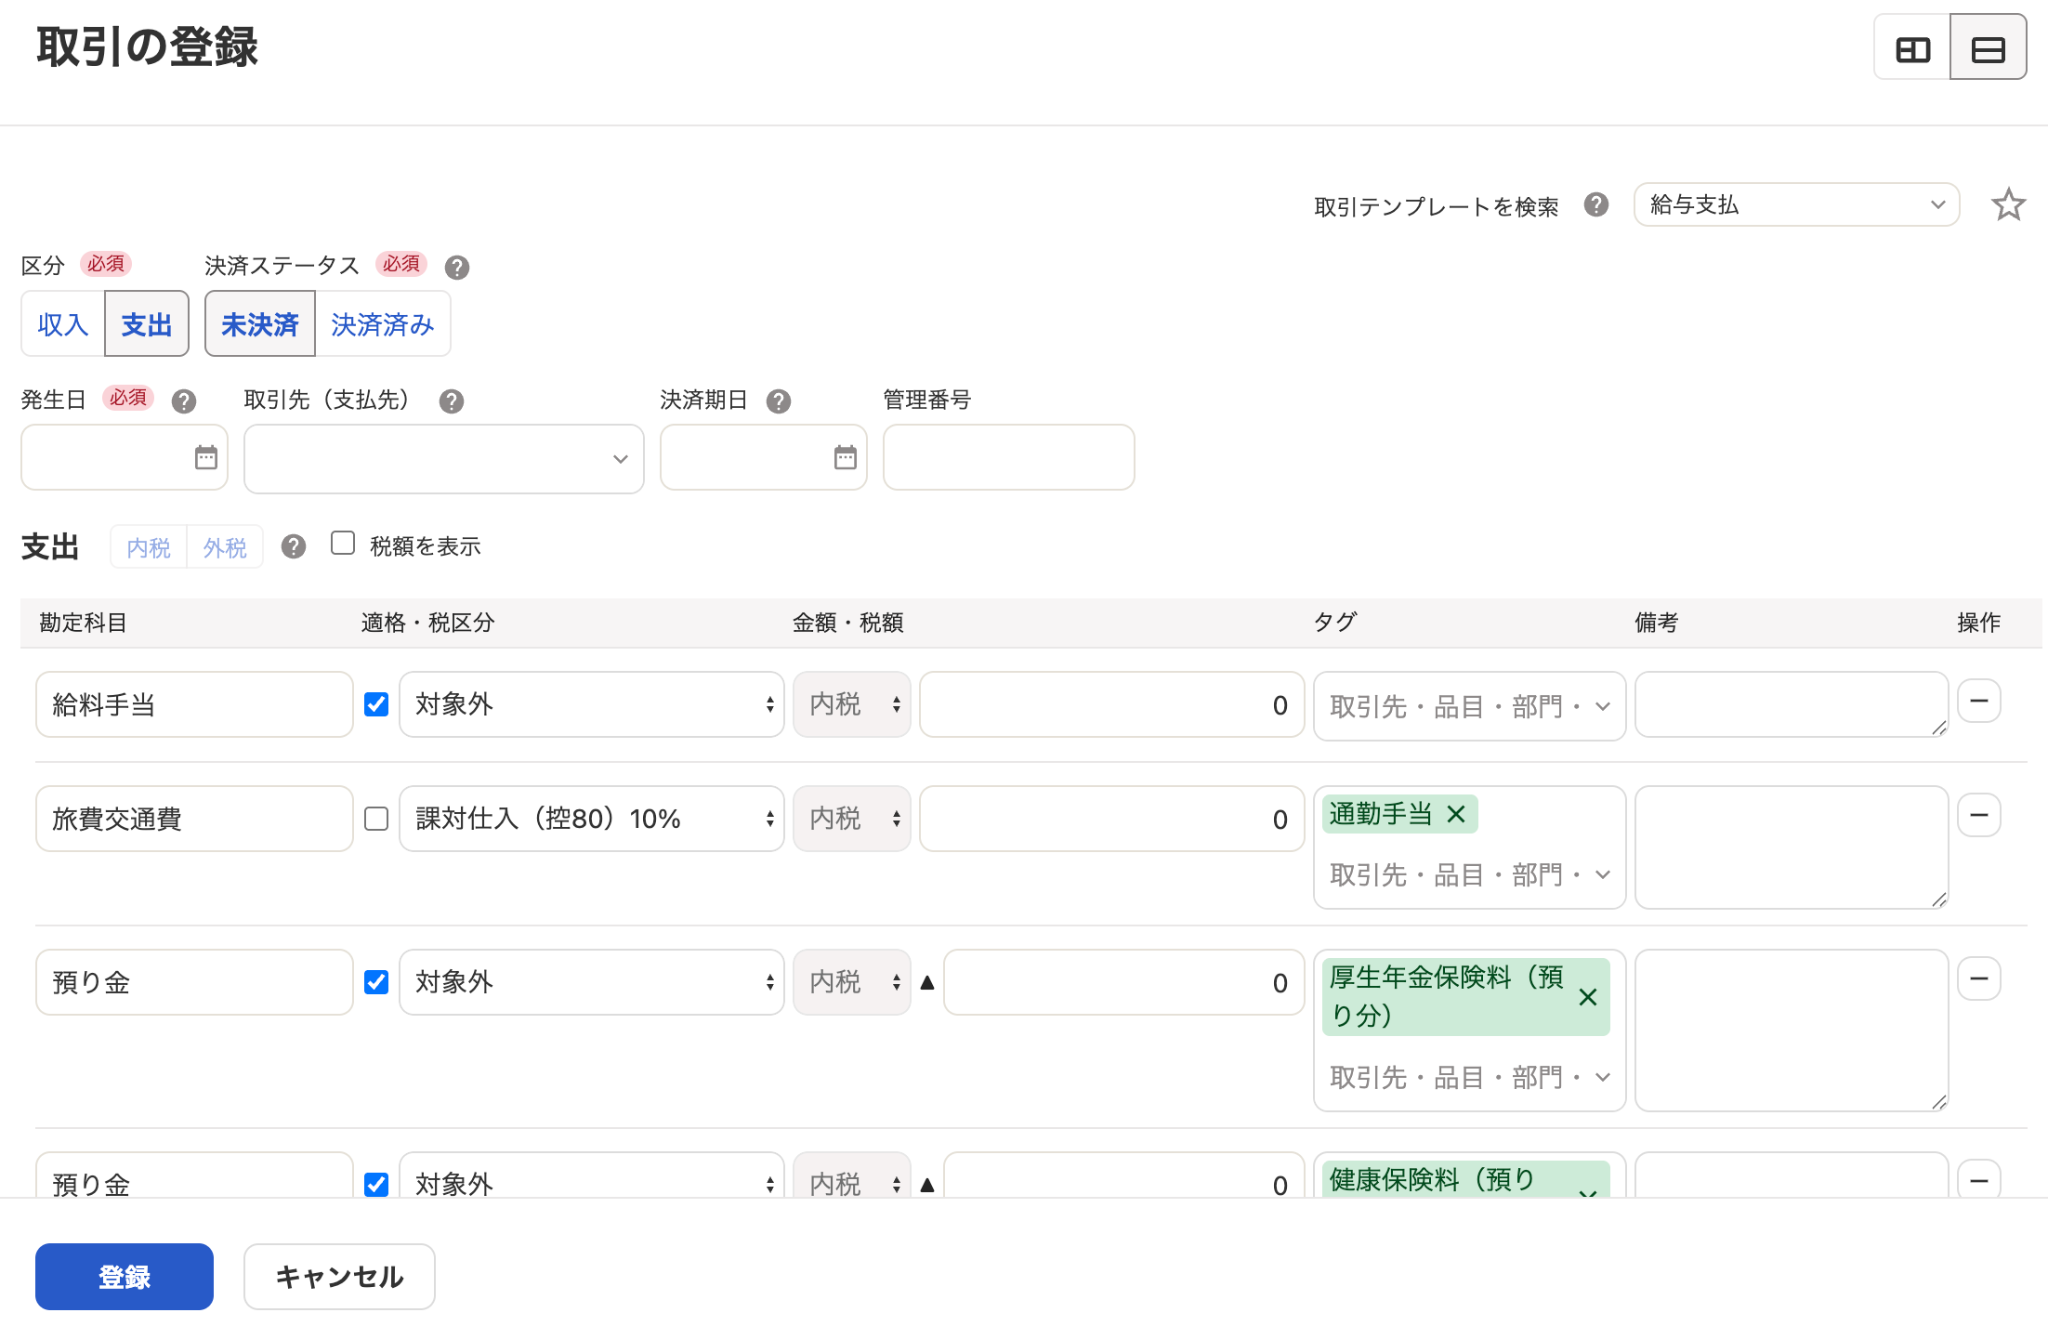Viewport: 2048px width, 1334px height.
Task: Open help icon beside 決済期日
Action: [779, 401]
